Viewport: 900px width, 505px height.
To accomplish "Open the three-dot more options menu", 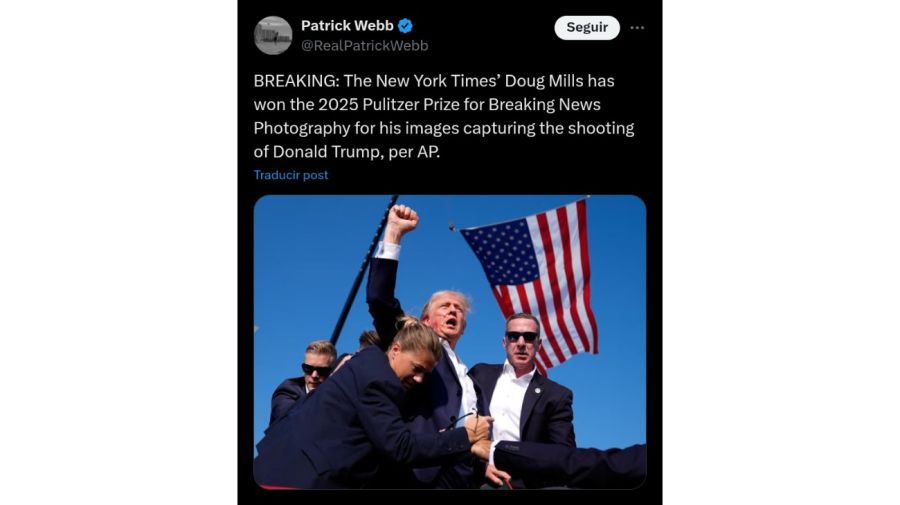I will (x=637, y=28).
